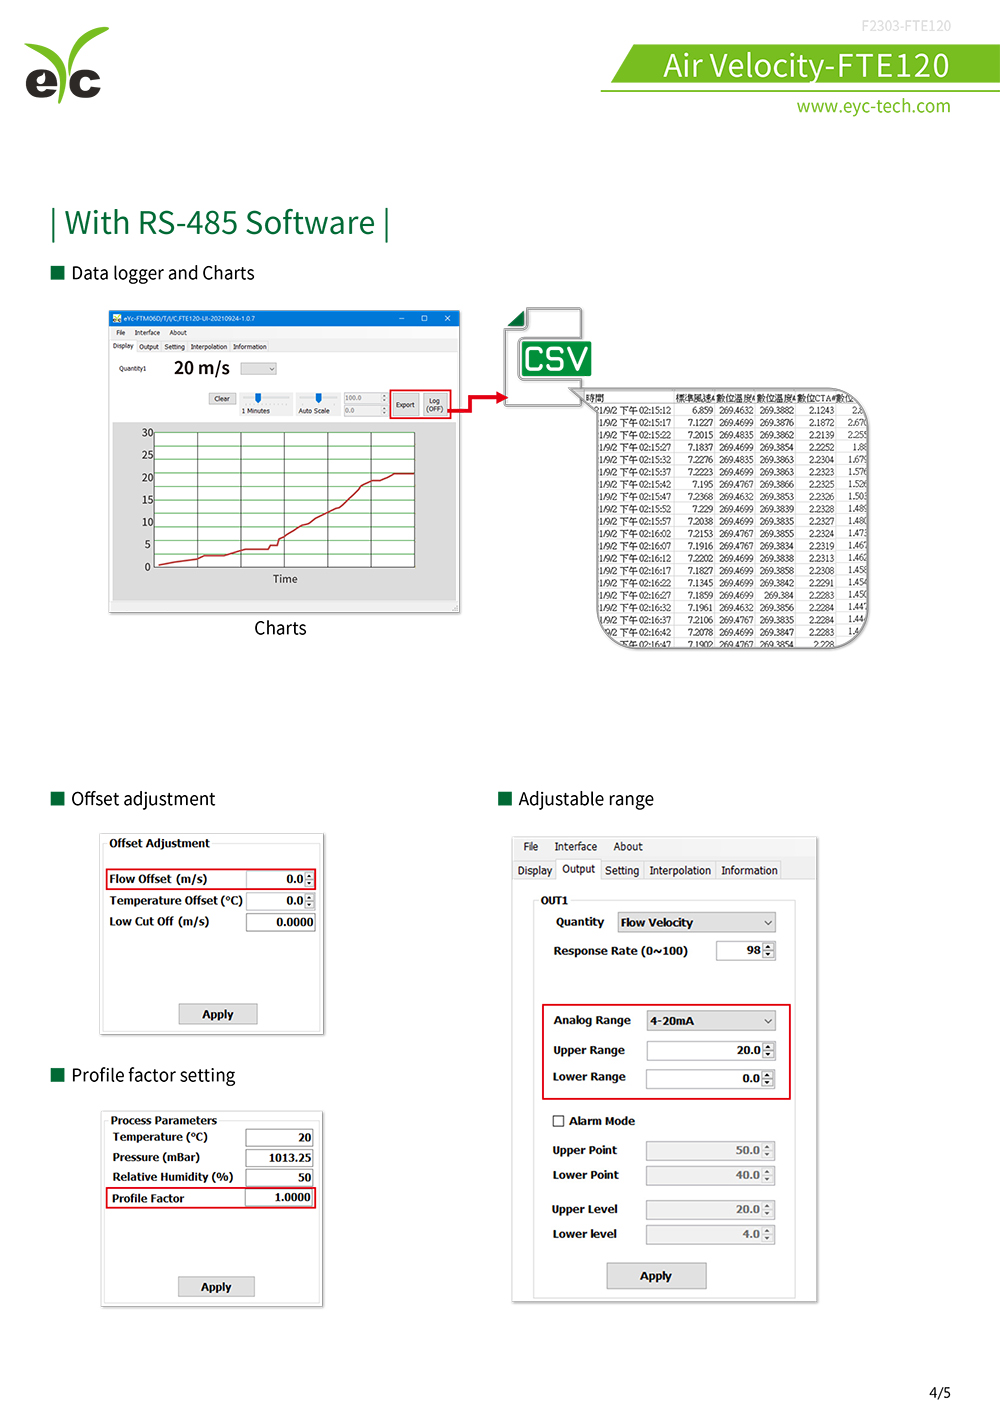Open File menu in the chart window
Screen dimensions: 1000x1401
[x=120, y=333]
